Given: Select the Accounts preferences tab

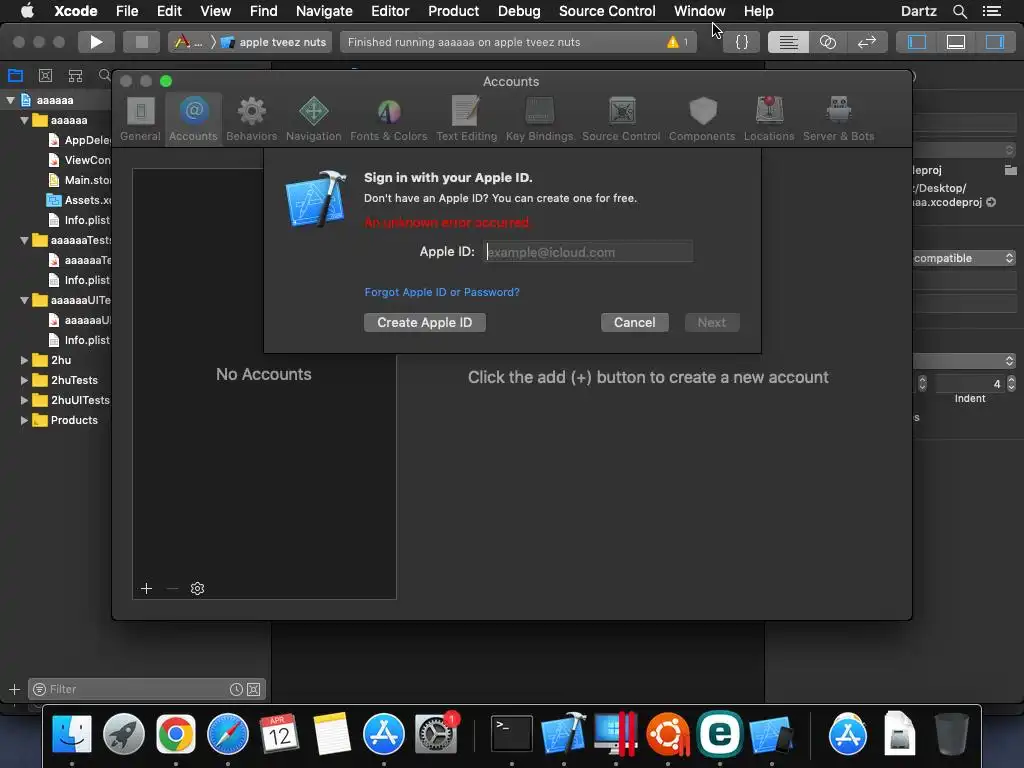Looking at the screenshot, I should pos(193,119).
